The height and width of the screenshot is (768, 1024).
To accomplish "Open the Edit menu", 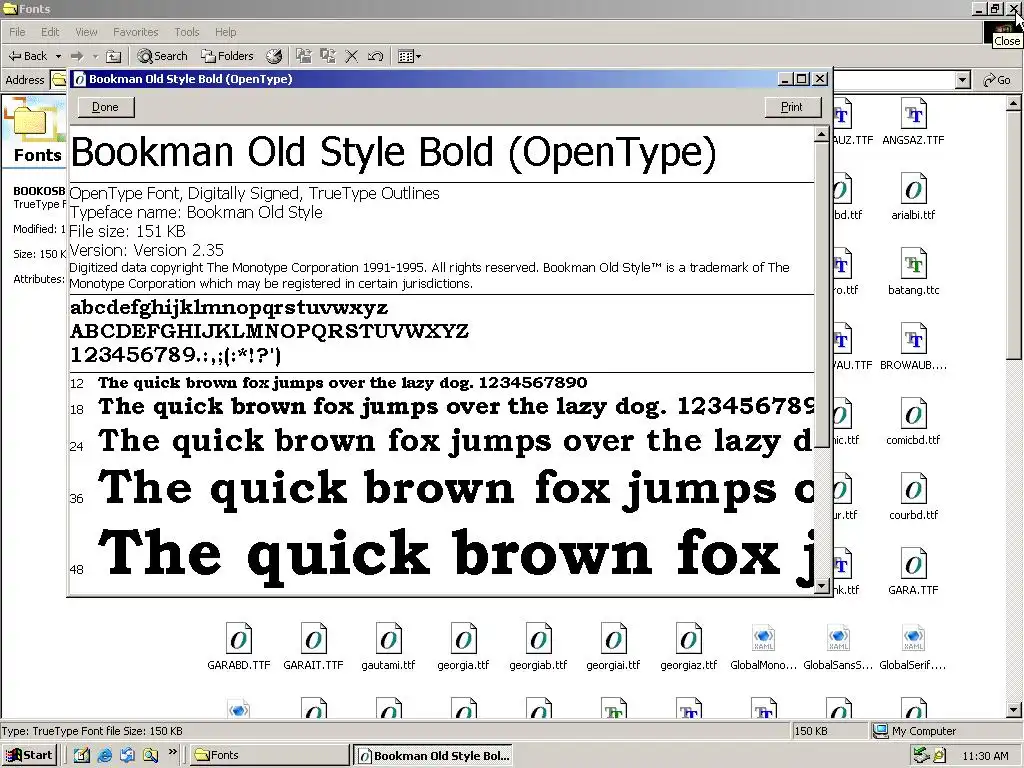I will tap(50, 32).
